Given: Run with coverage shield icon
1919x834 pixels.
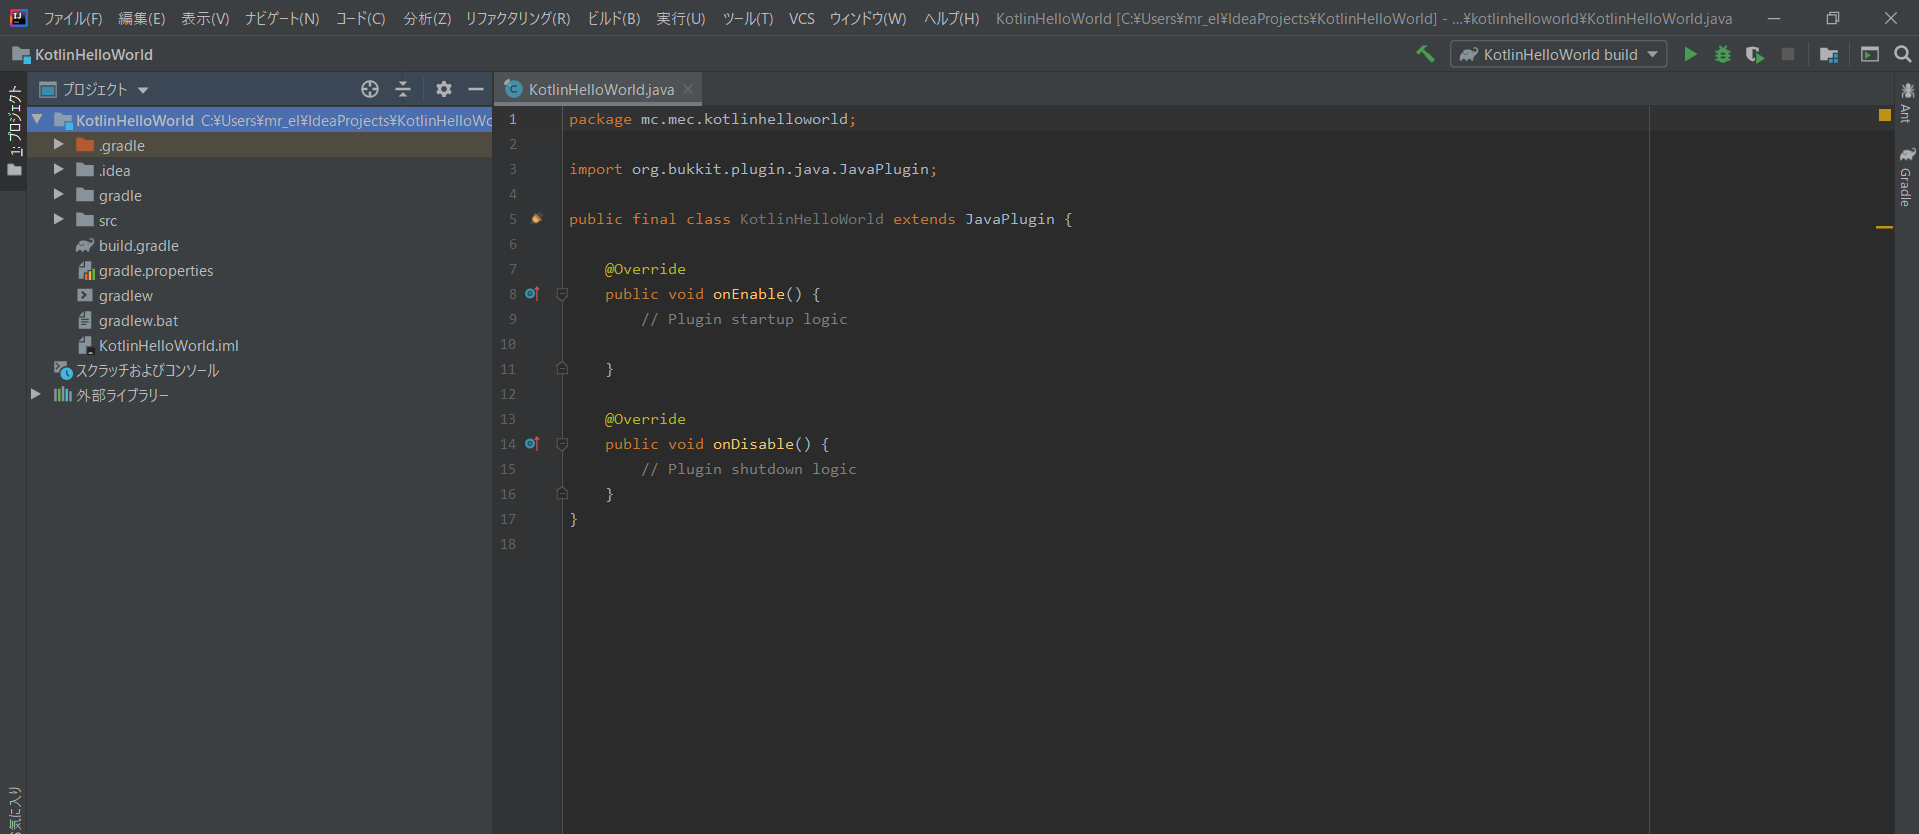Looking at the screenshot, I should click(1755, 54).
